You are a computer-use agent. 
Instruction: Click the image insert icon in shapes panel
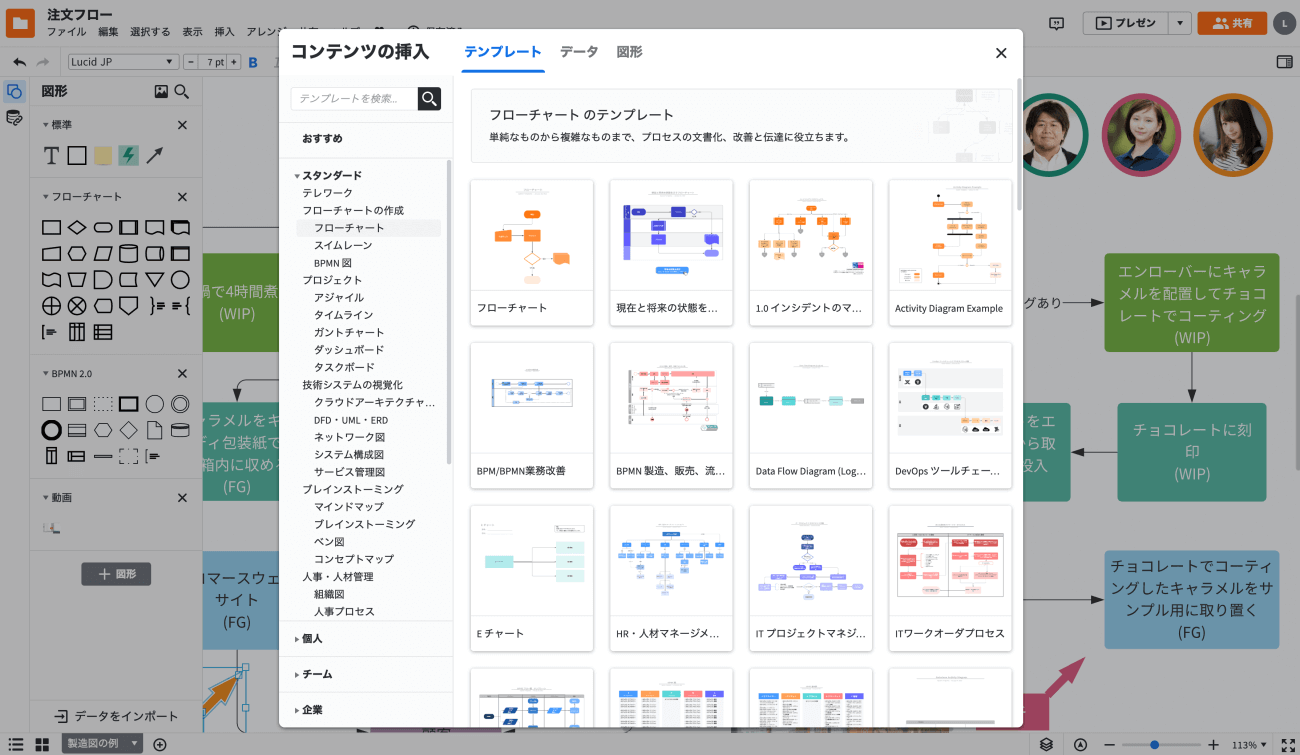(161, 91)
